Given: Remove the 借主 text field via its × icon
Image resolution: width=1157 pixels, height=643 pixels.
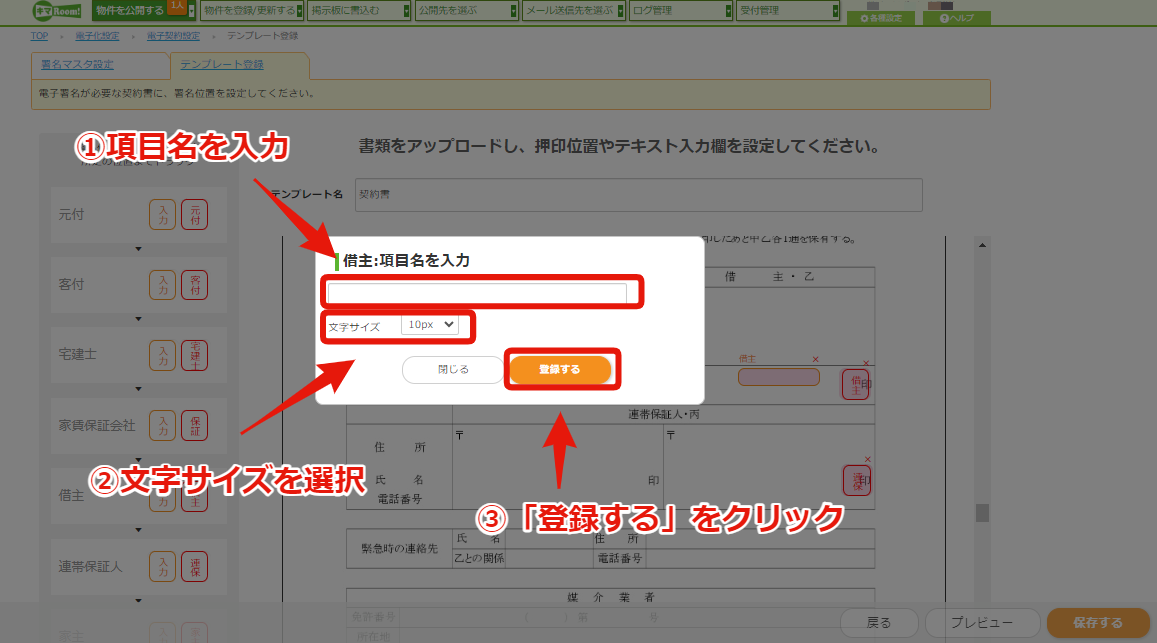Looking at the screenshot, I should 815,360.
